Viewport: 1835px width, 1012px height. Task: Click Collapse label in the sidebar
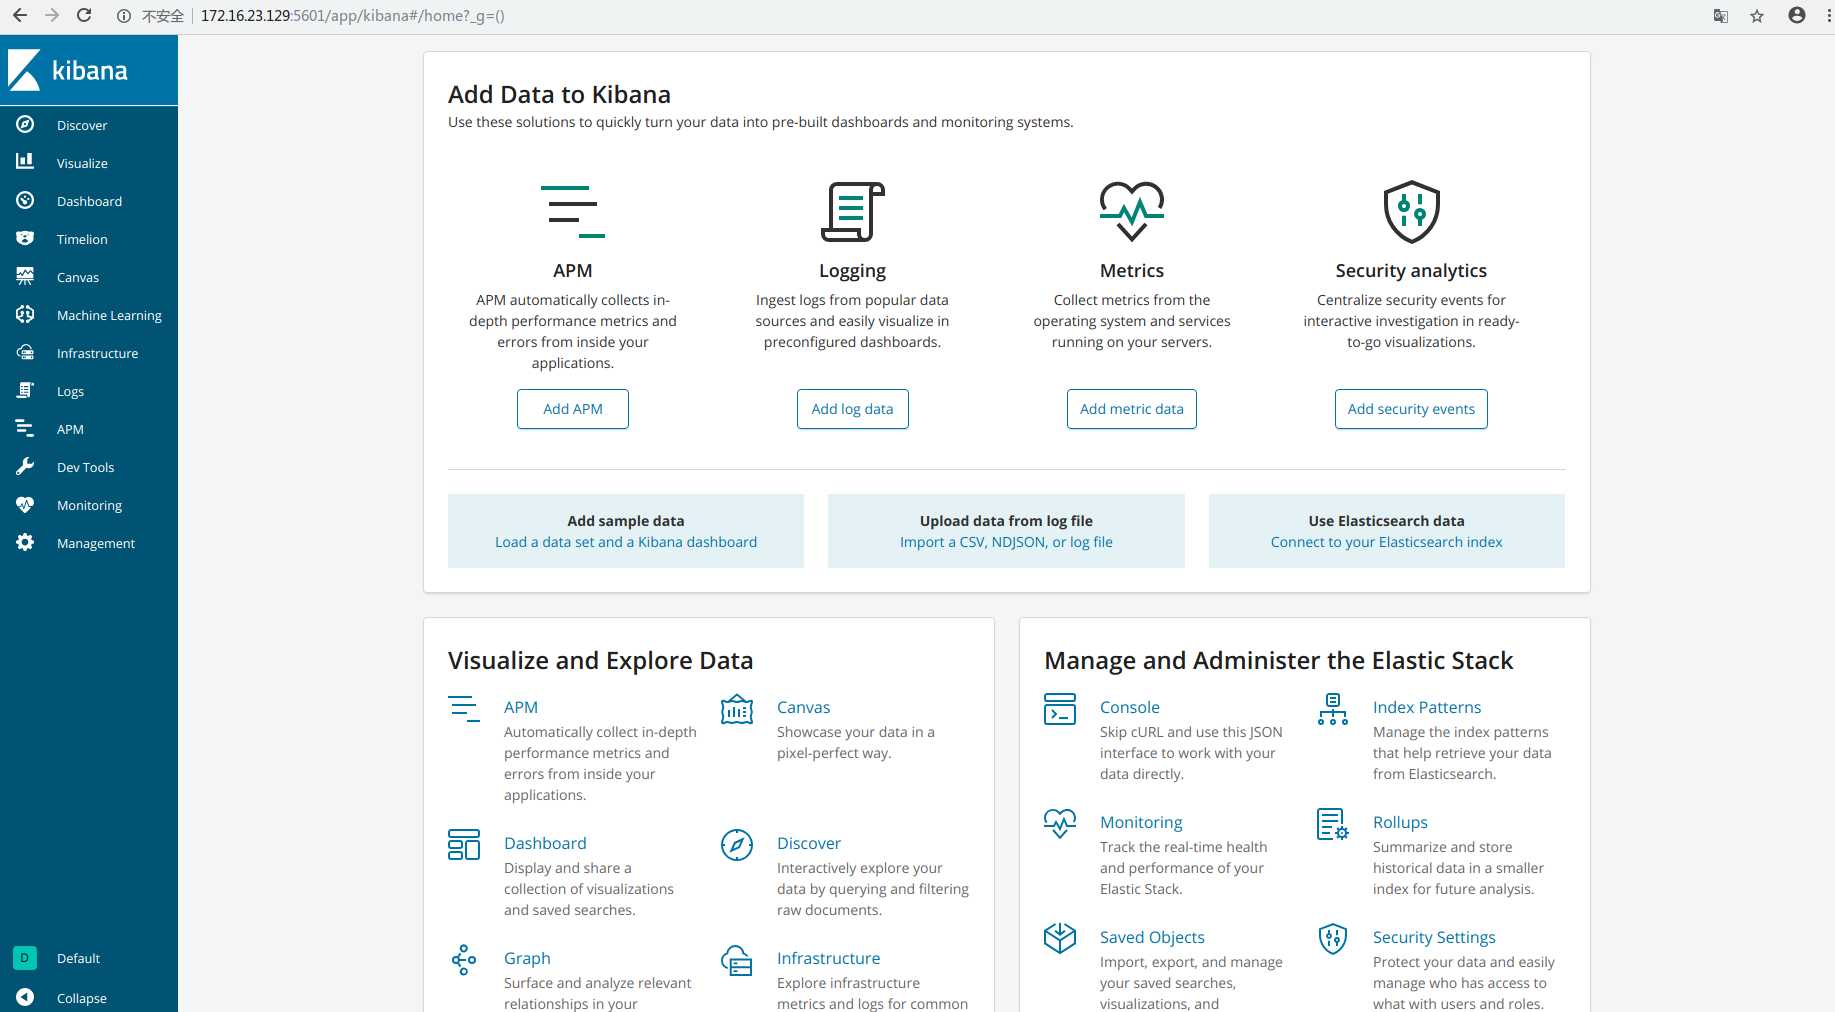tap(82, 998)
